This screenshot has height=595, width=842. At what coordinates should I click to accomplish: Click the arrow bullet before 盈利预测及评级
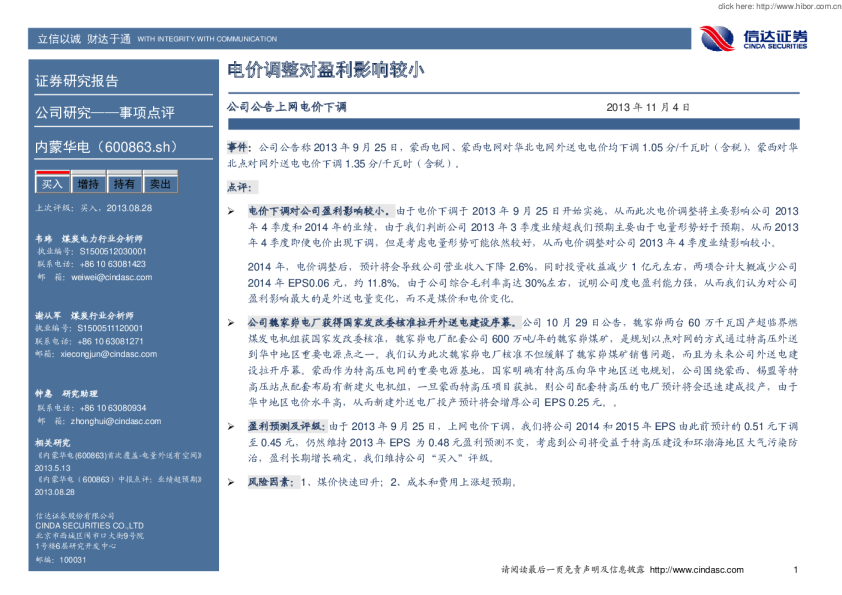click(x=231, y=425)
